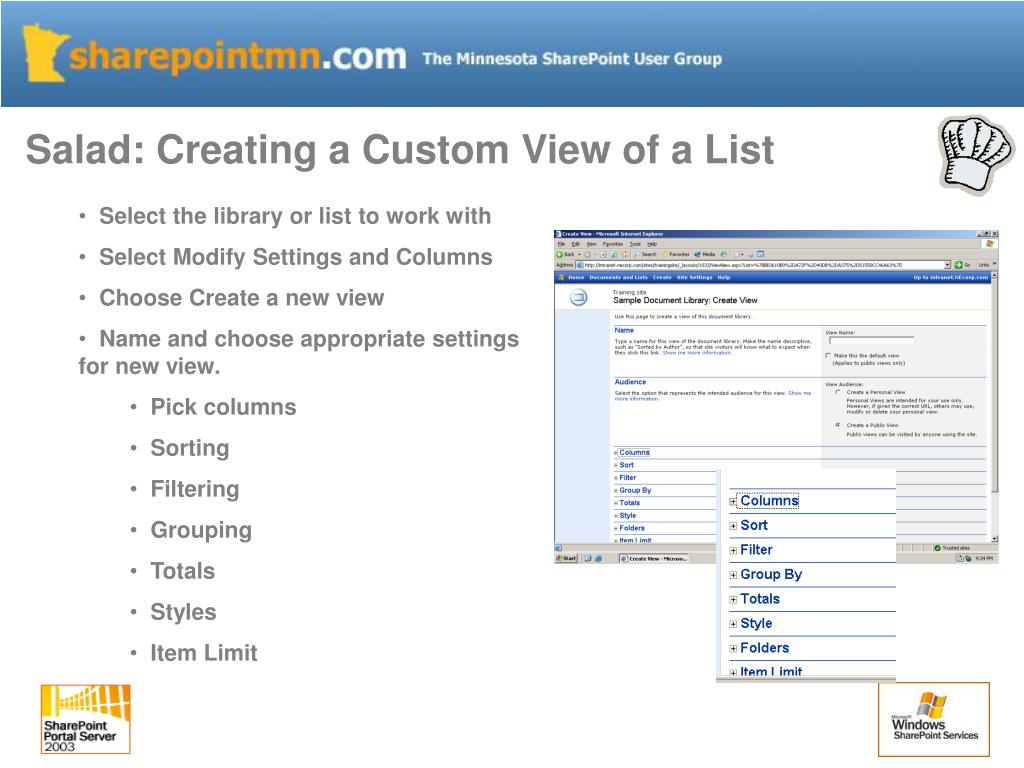This screenshot has width=1024, height=768.
Task: Expand small Sort section in browser page
Action: pyautogui.click(x=616, y=466)
